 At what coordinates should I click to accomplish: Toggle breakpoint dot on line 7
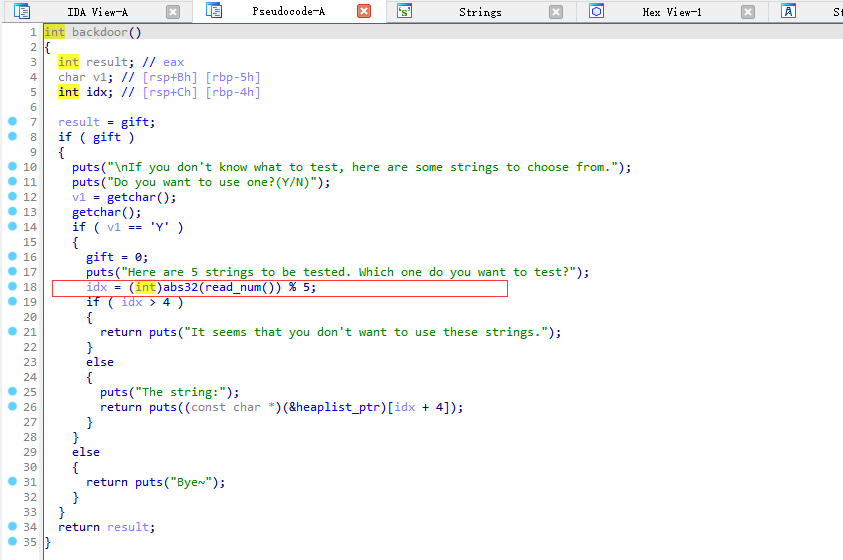coord(12,121)
